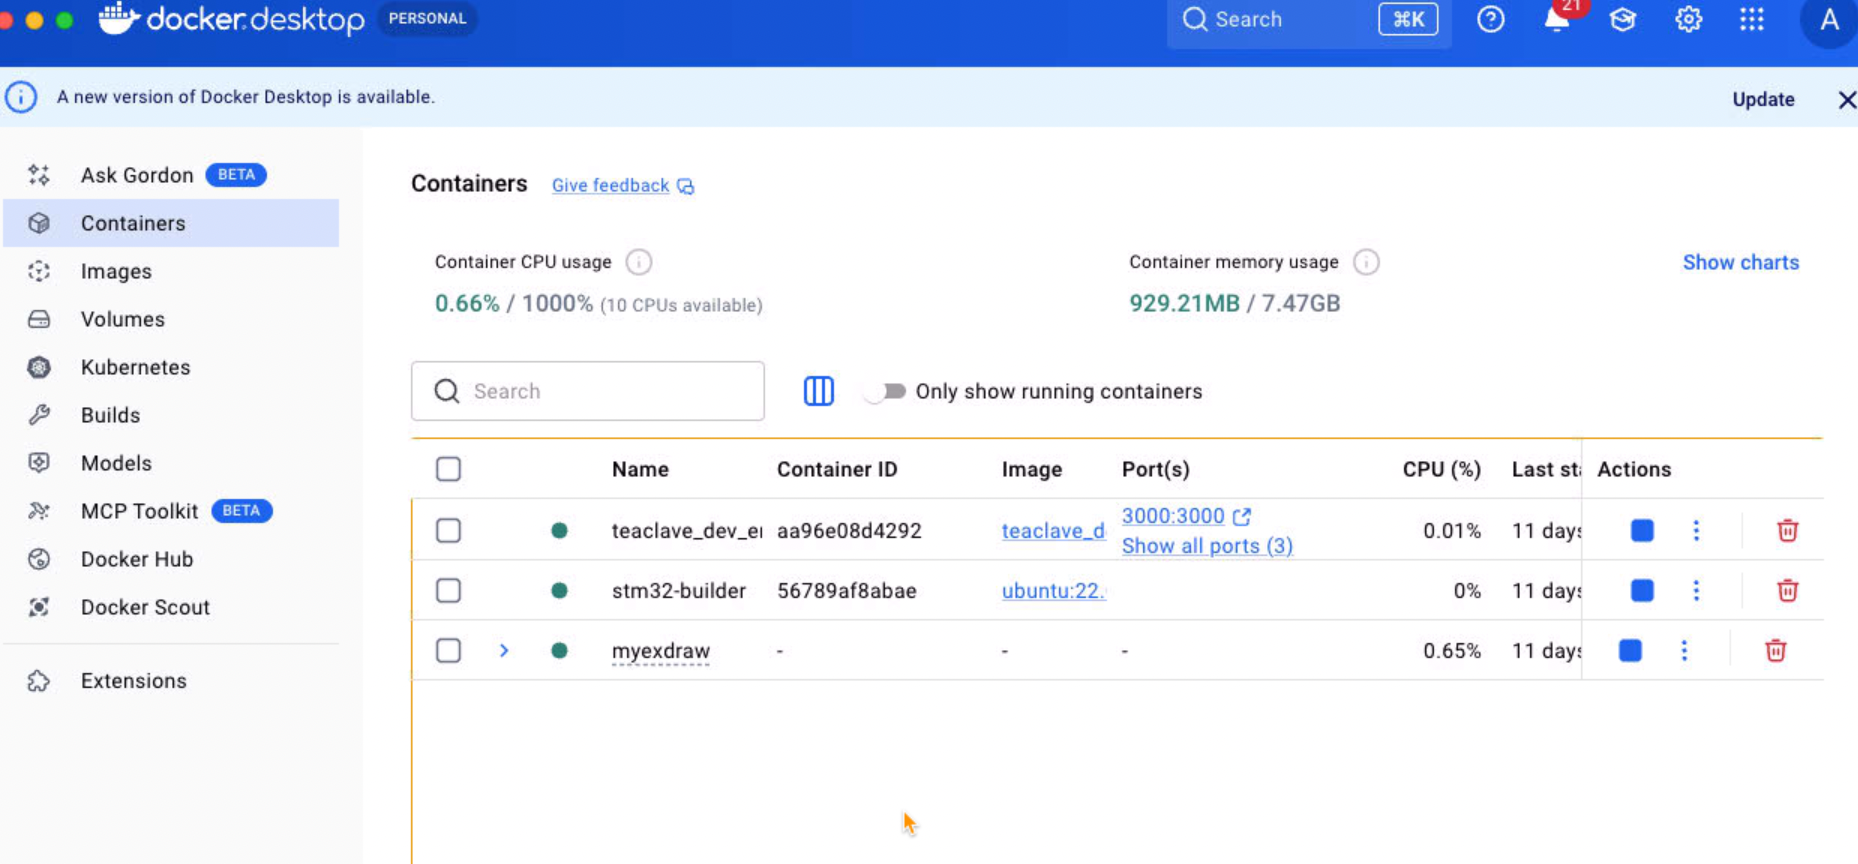The height and width of the screenshot is (864, 1858).
Task: Click the Docker Scout icon
Action: pyautogui.click(x=39, y=607)
